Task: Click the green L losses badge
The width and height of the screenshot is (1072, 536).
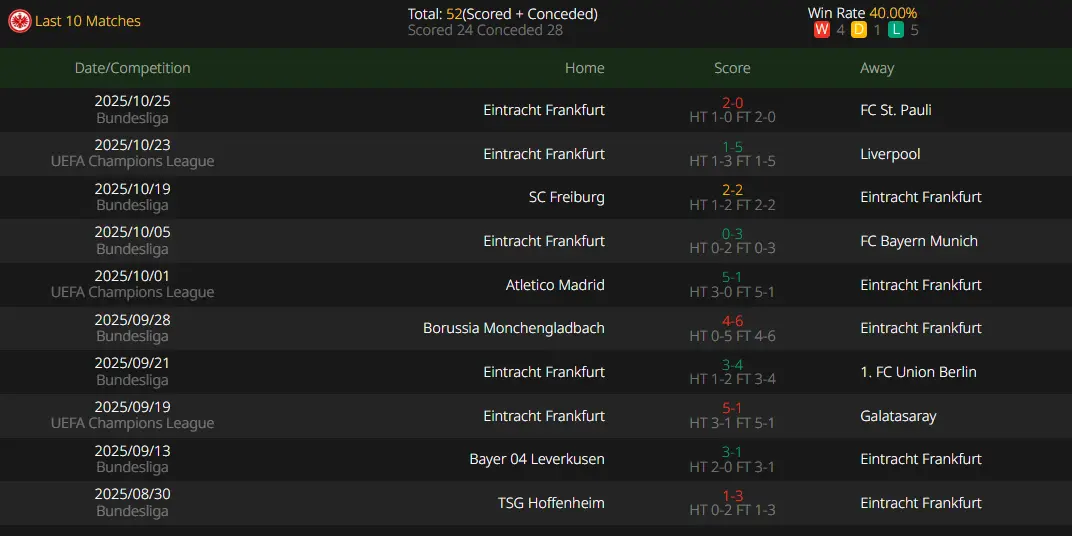Action: (x=896, y=30)
